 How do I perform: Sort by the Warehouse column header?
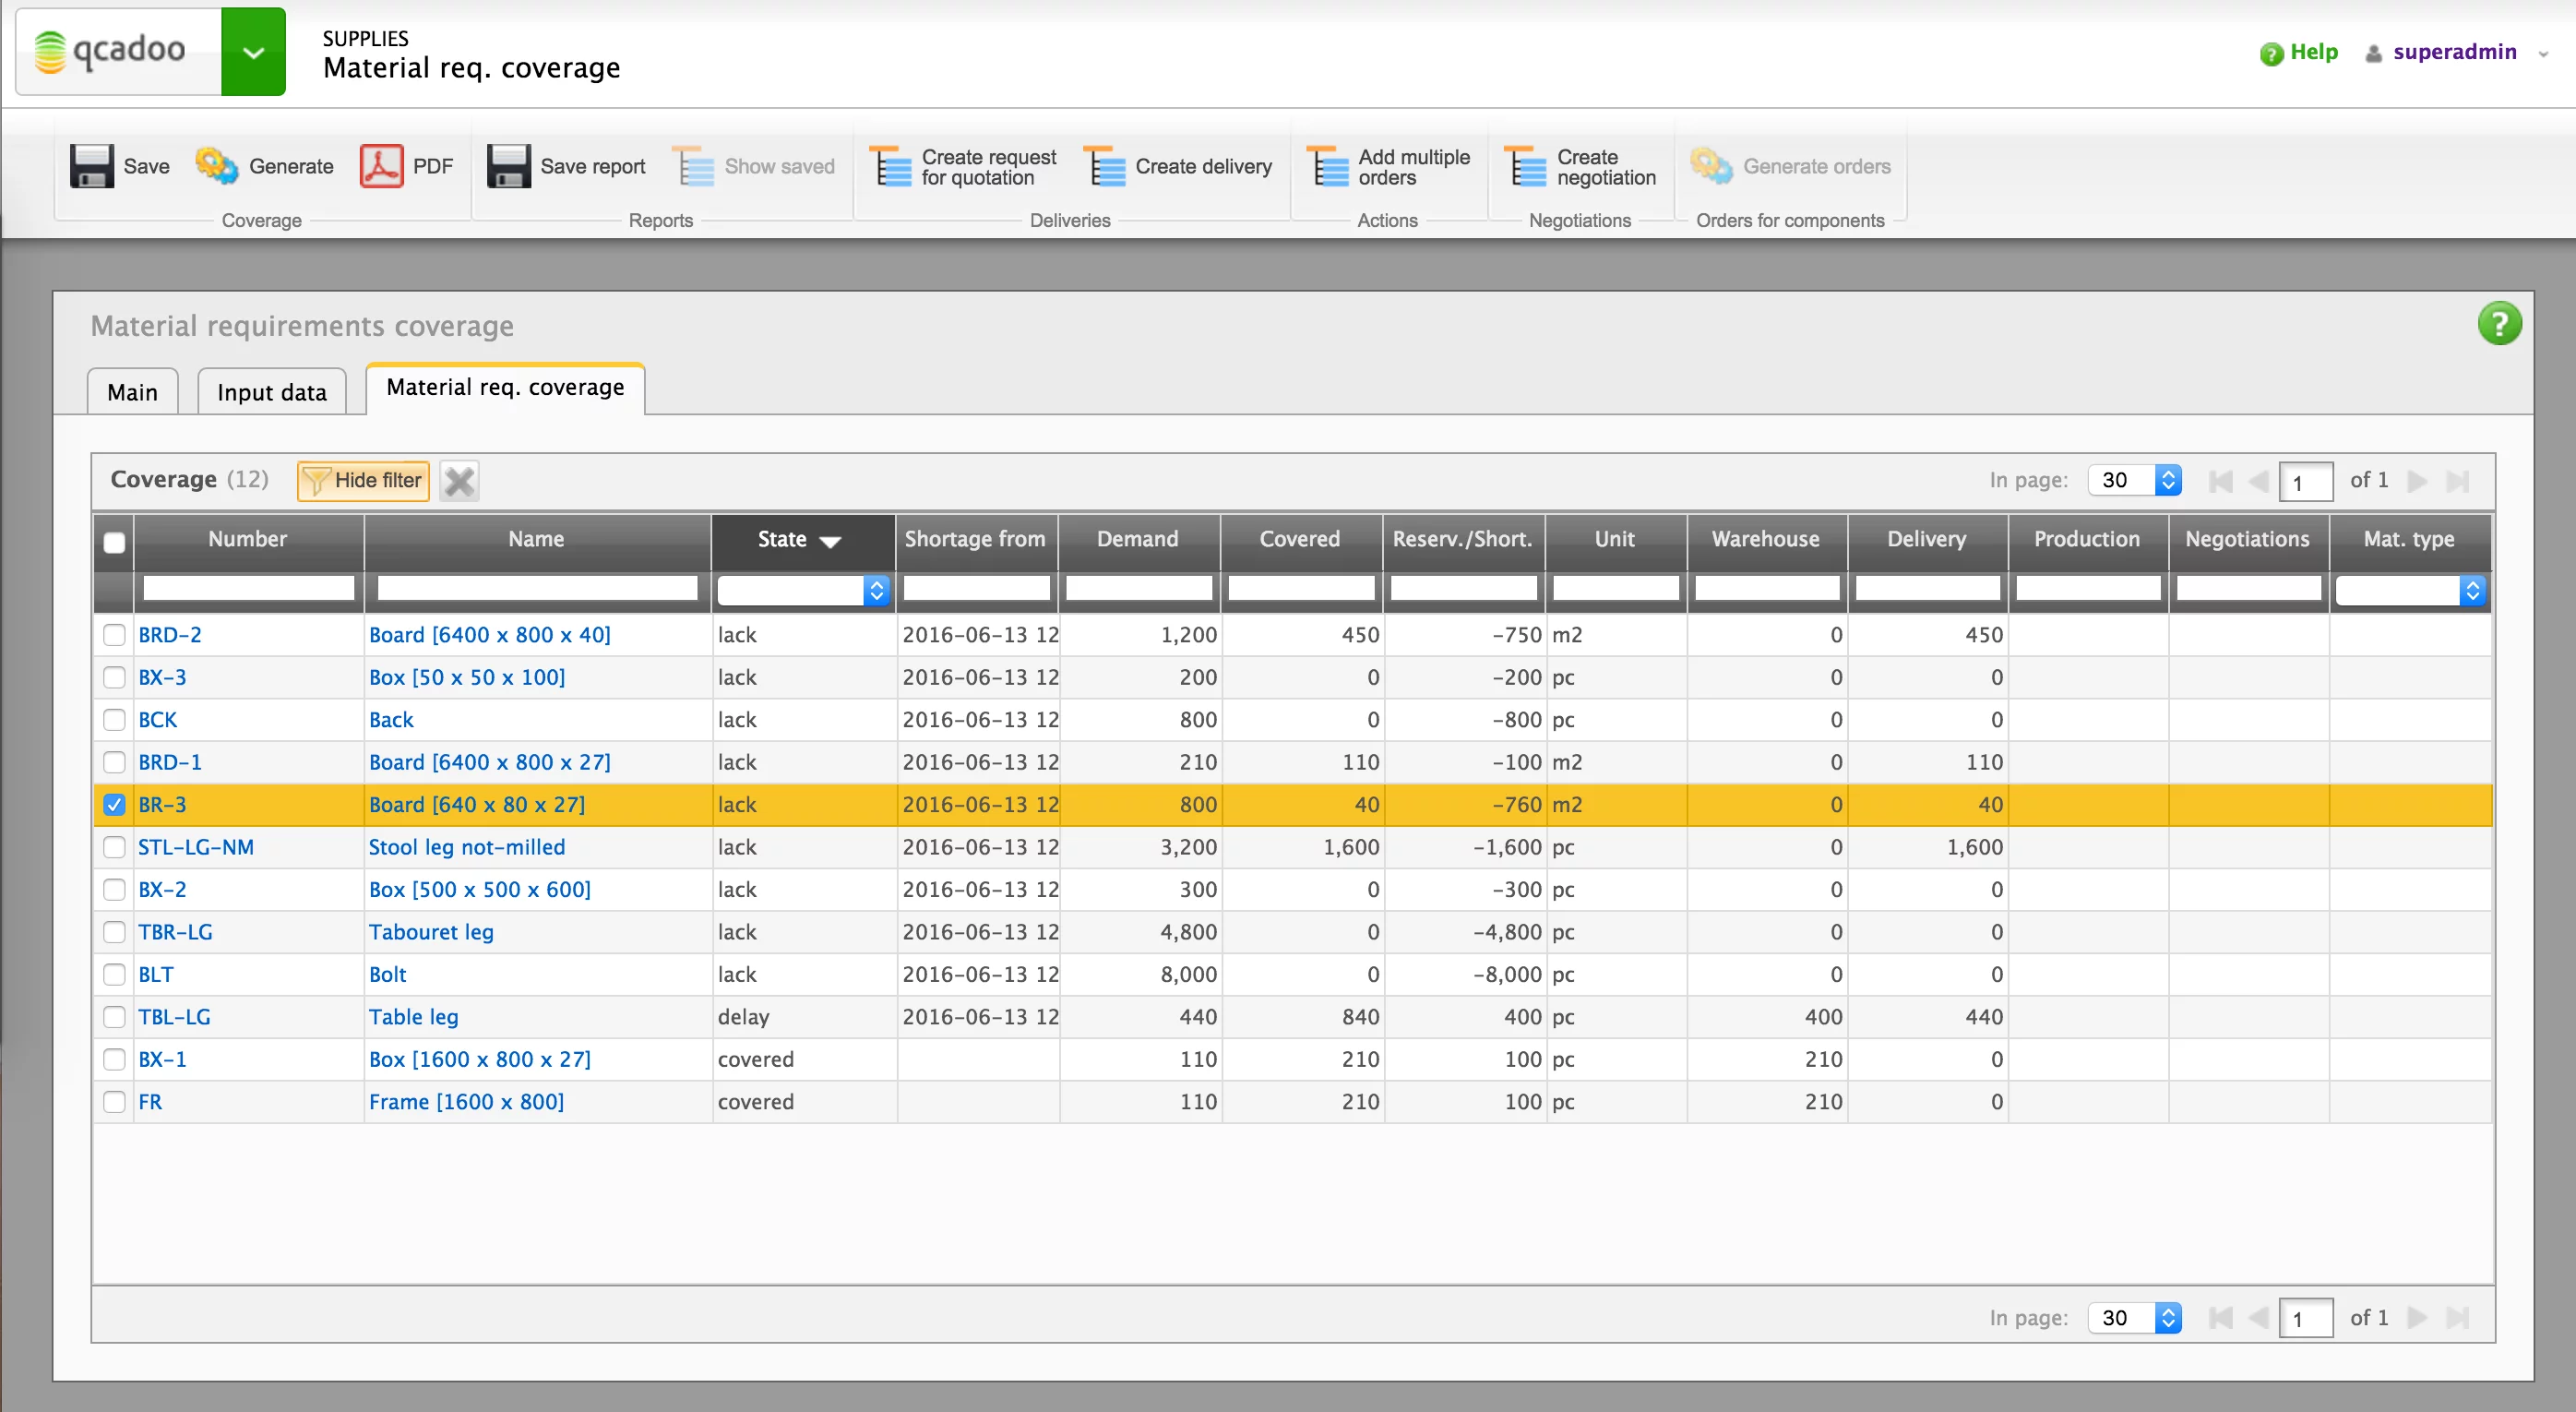[1766, 540]
